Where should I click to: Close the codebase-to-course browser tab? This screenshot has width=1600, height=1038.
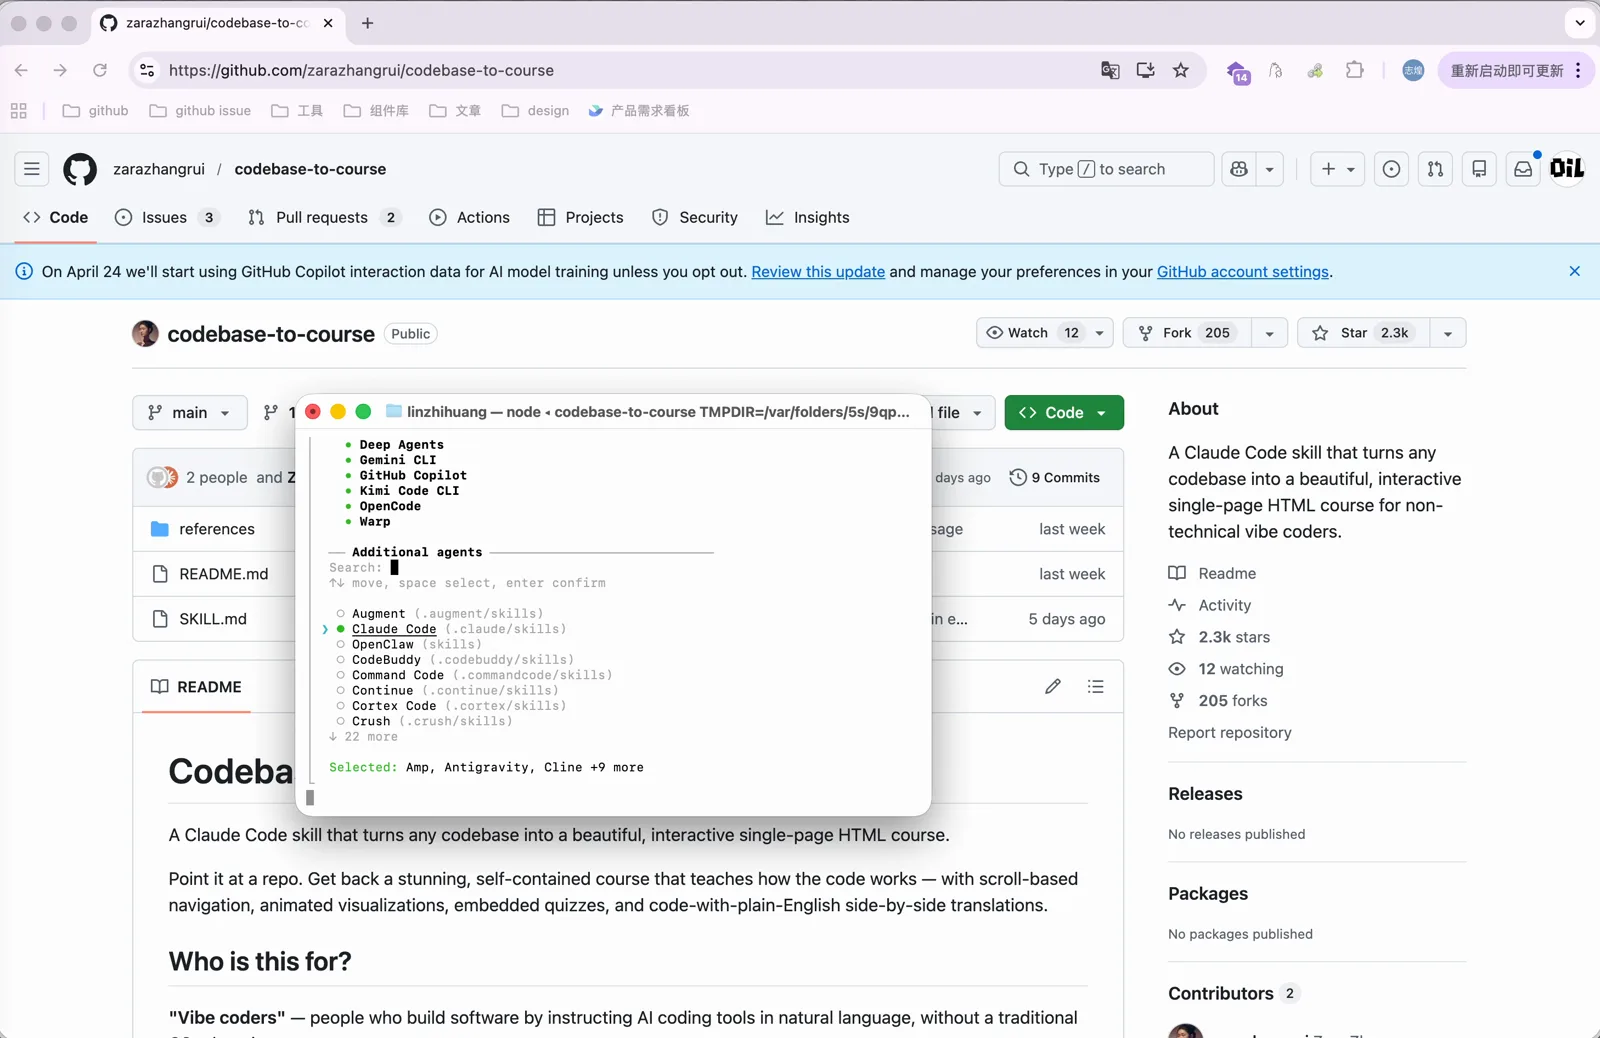click(328, 23)
